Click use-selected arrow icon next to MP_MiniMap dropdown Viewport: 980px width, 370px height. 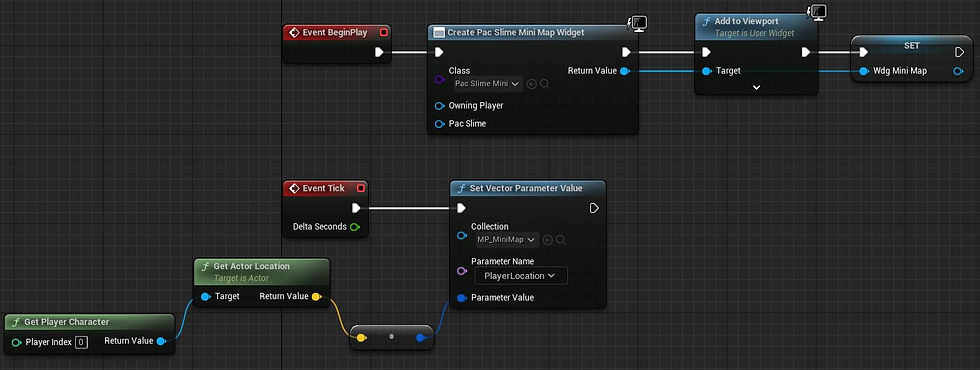point(548,240)
